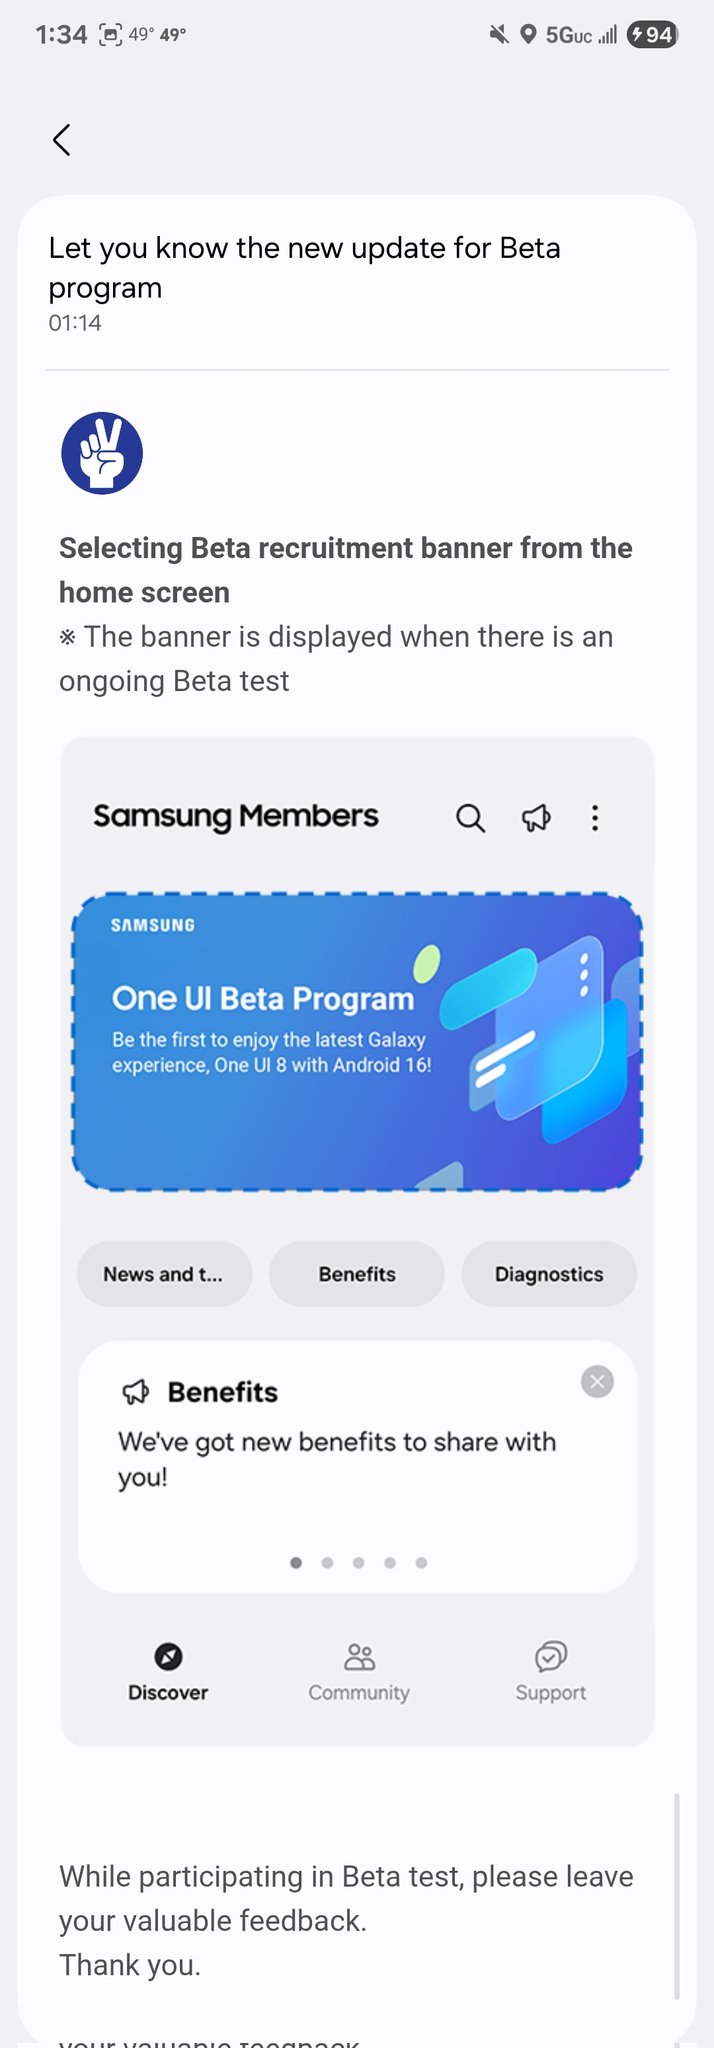Select the News and t... chip
This screenshot has width=714, height=2048.
click(164, 1274)
